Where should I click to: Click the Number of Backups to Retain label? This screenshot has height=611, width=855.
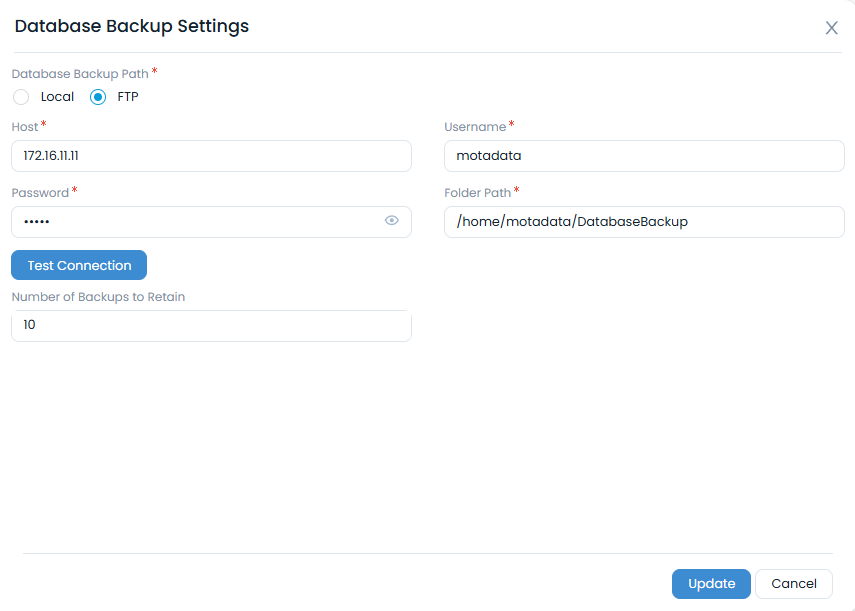point(98,297)
